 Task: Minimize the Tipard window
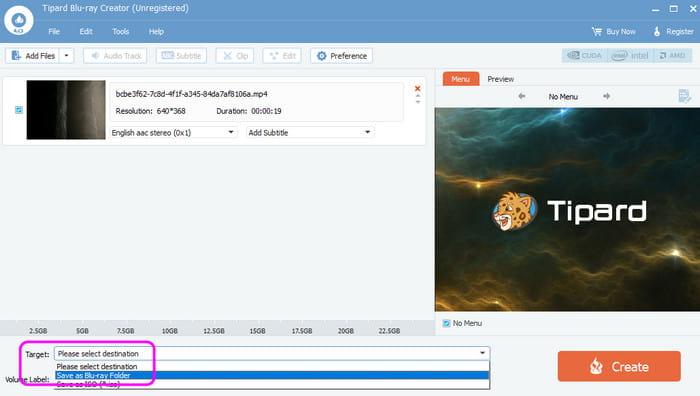pos(655,9)
